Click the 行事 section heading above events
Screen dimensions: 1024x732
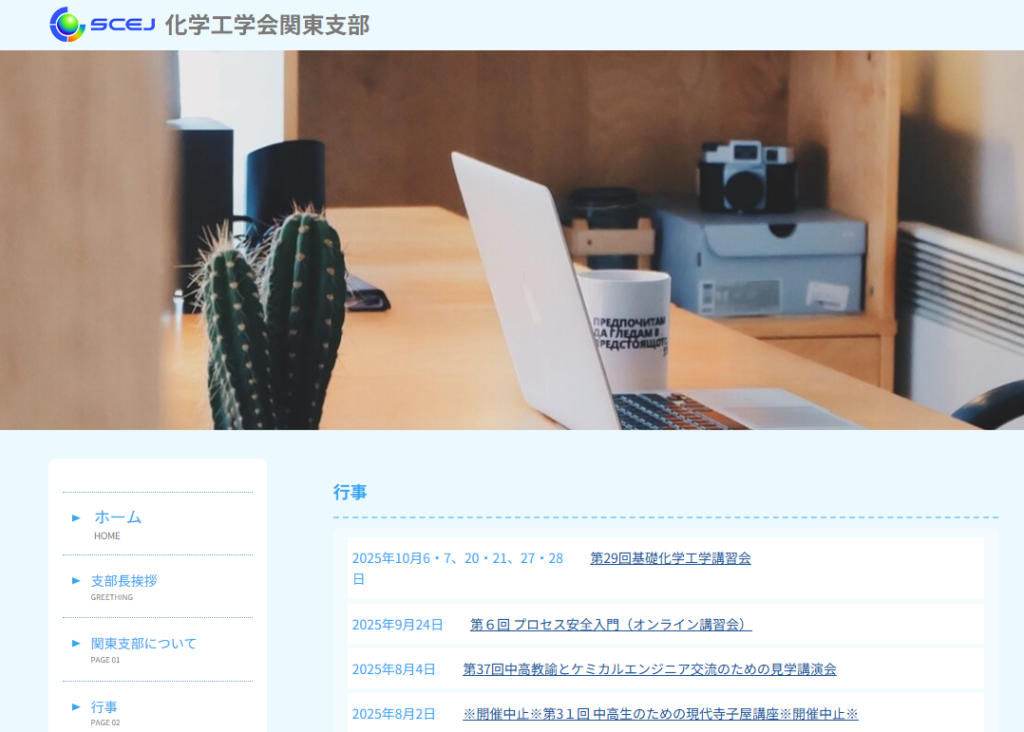(x=350, y=492)
